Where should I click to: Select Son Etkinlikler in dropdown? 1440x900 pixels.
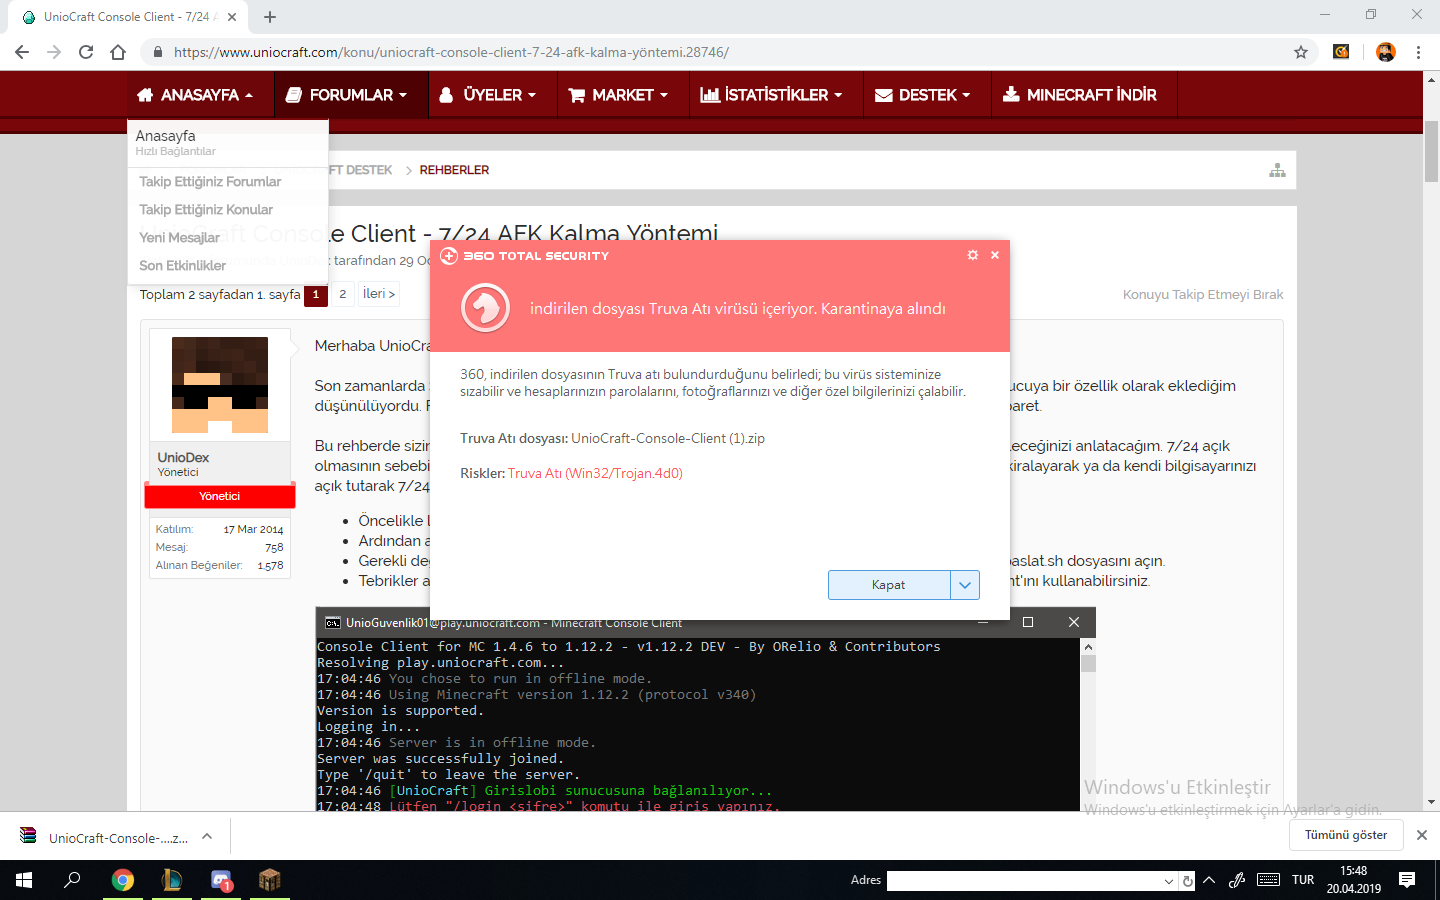182,265
